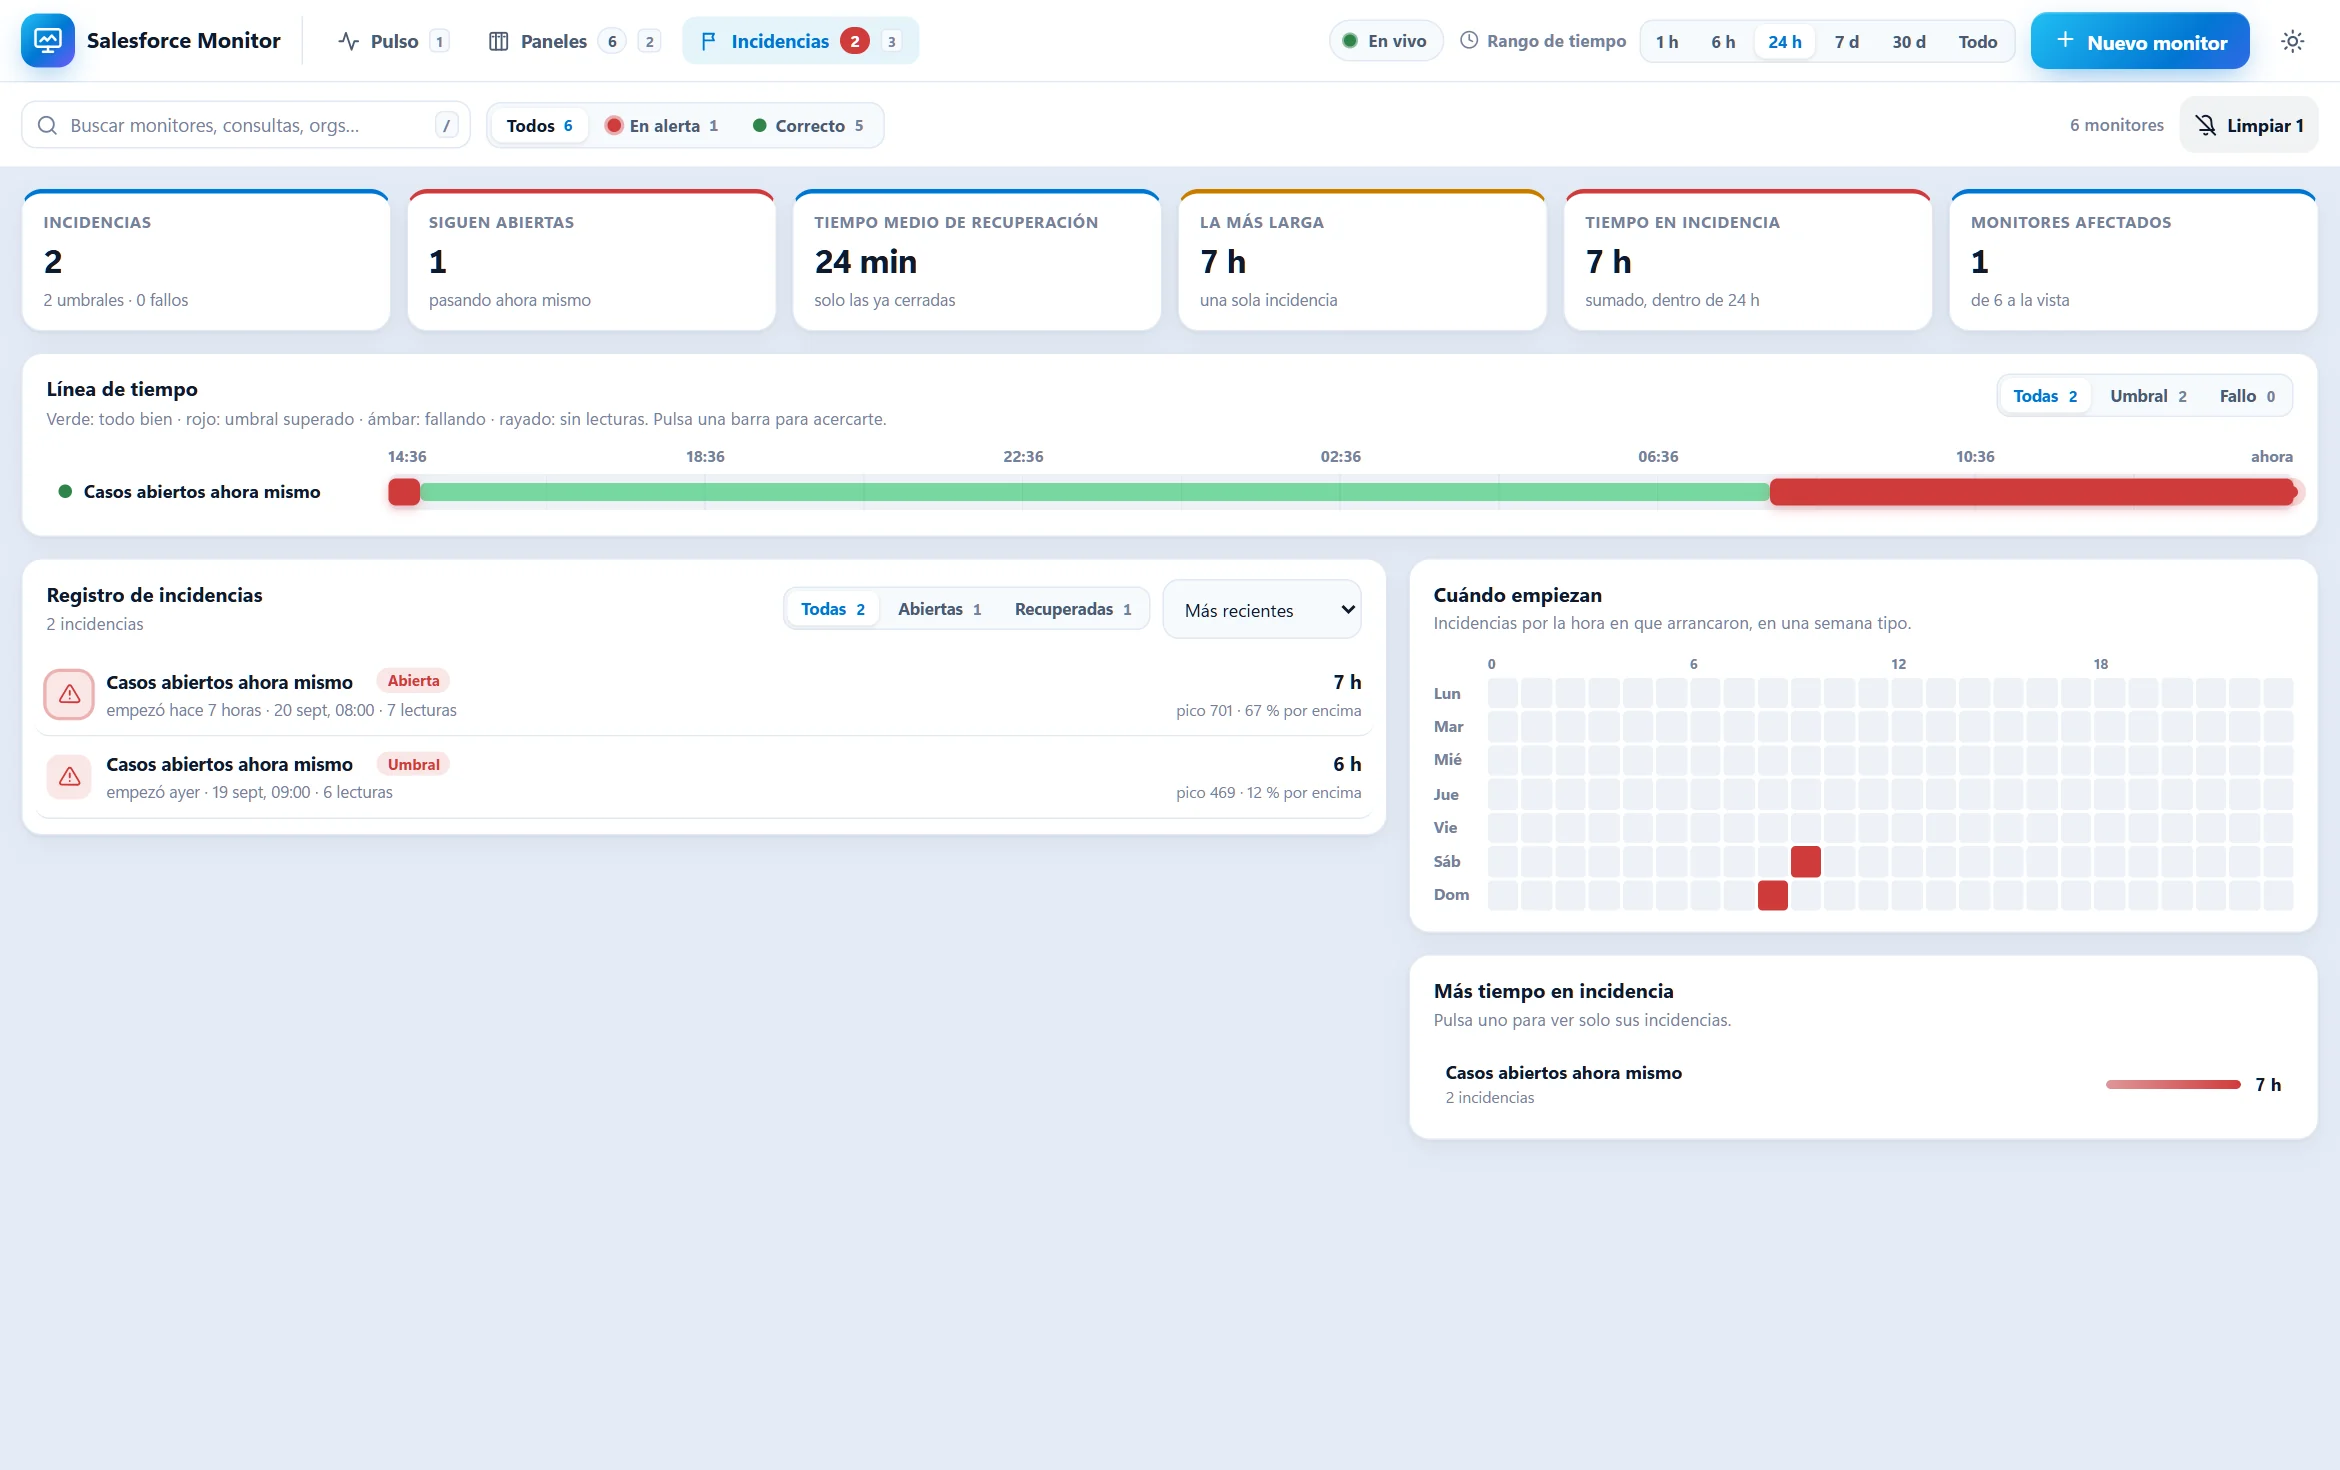Click the search magnifier icon

pyautogui.click(x=47, y=125)
